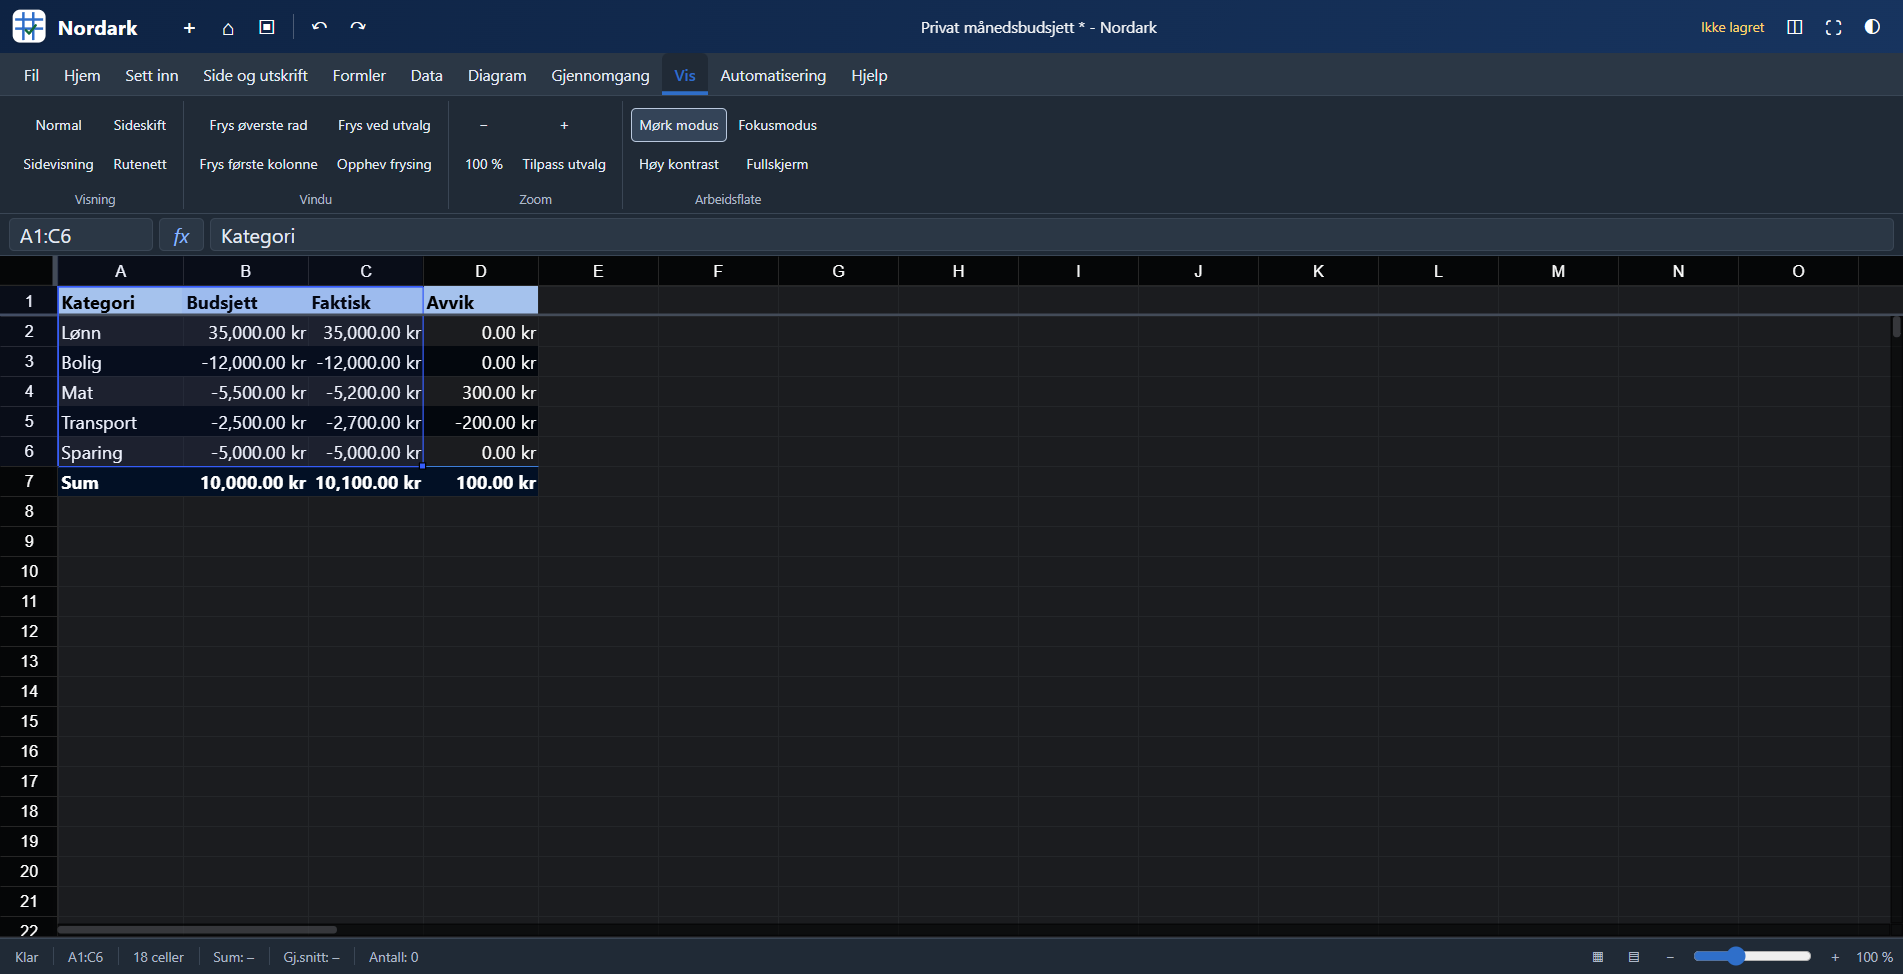Select cell with 300.00 kr
1903x974 pixels.
pyautogui.click(x=481, y=392)
